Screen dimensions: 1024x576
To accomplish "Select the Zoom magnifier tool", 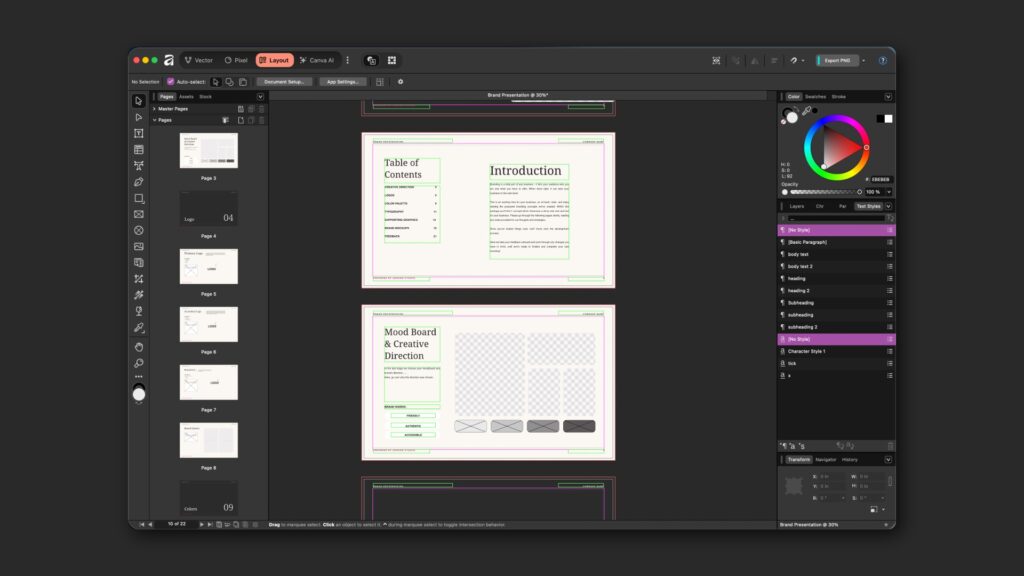I will point(138,363).
